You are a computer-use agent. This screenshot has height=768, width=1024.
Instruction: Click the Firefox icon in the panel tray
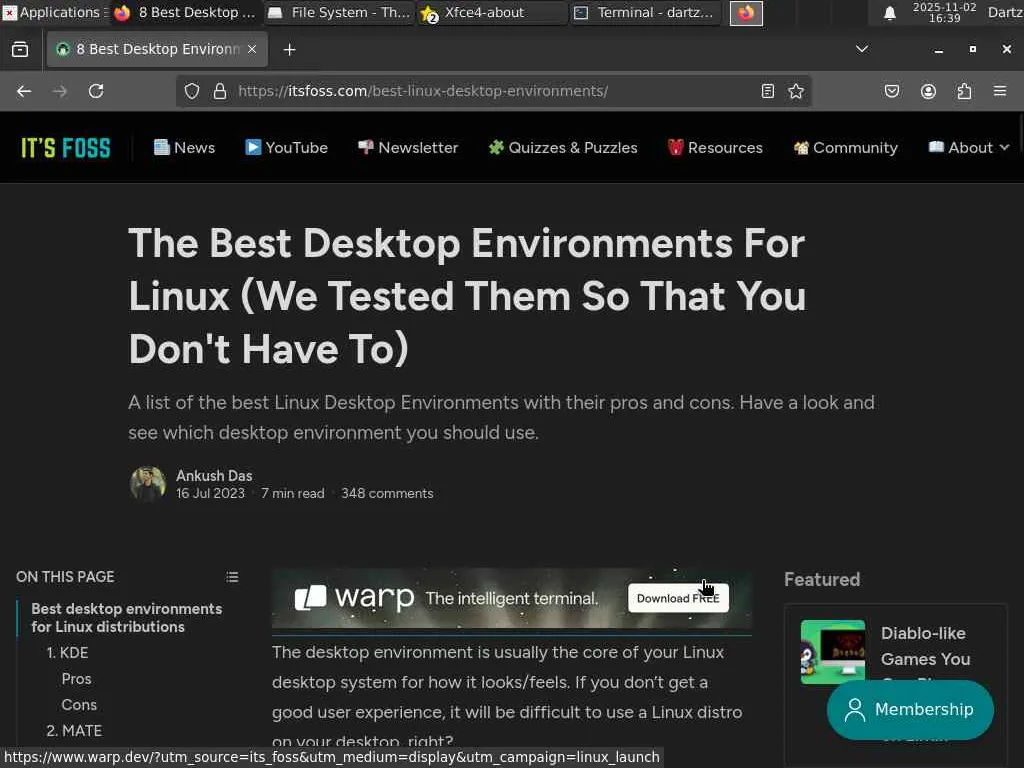click(746, 13)
